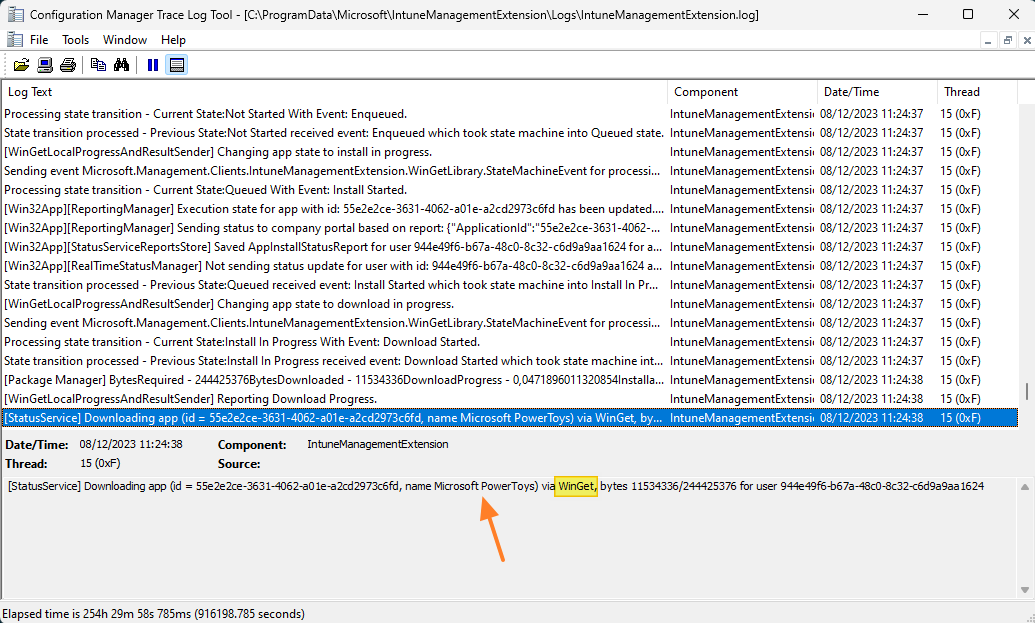The image size is (1035, 623).
Task: Toggle the highlight mode toolbar icon
Action: click(176, 64)
